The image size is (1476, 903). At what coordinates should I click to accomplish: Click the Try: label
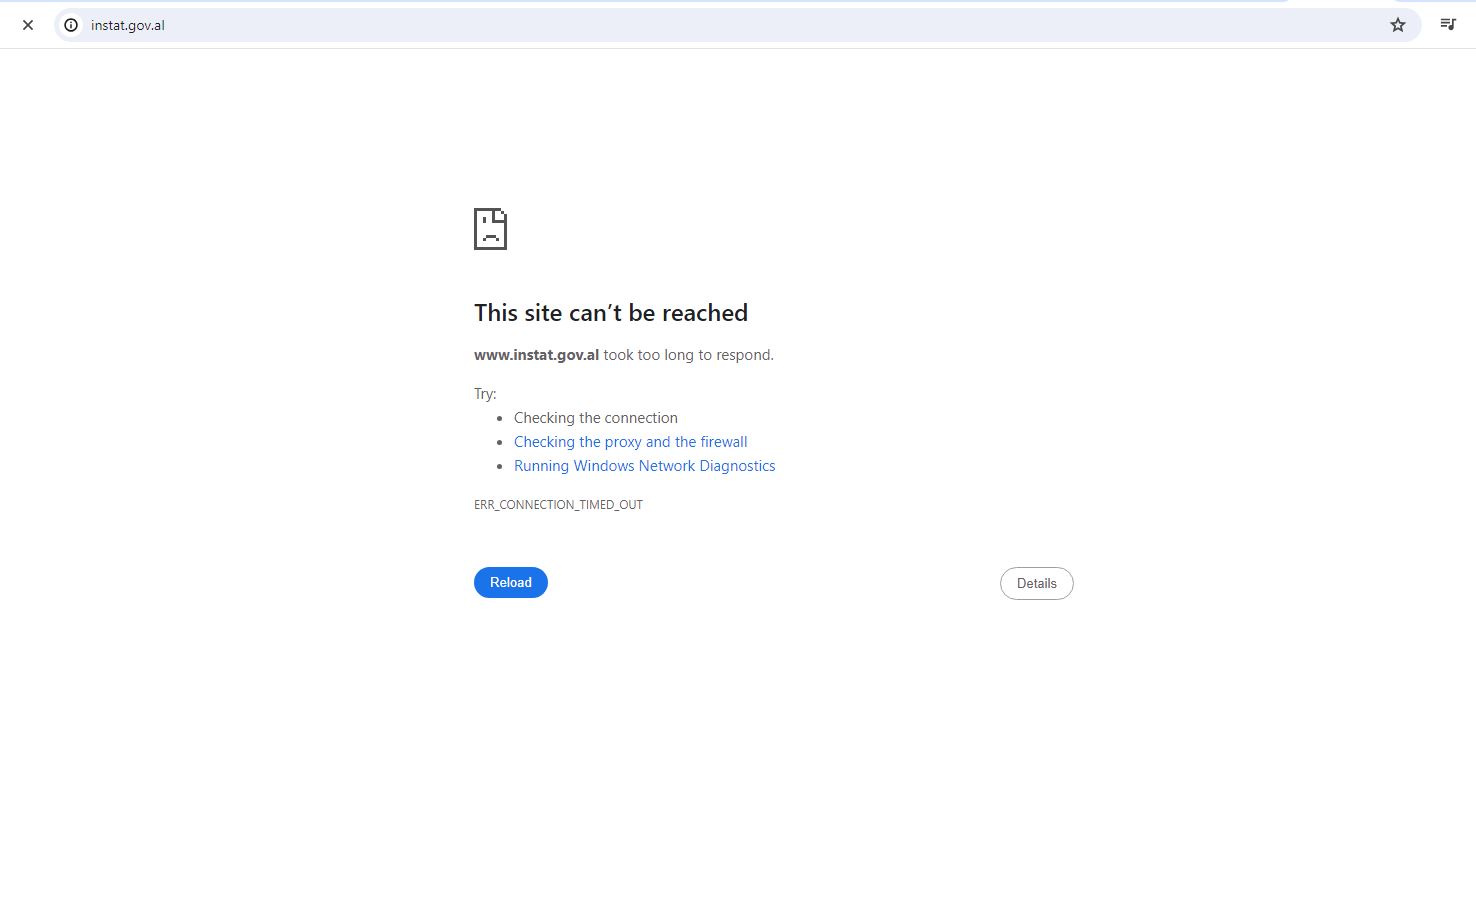[x=485, y=394]
